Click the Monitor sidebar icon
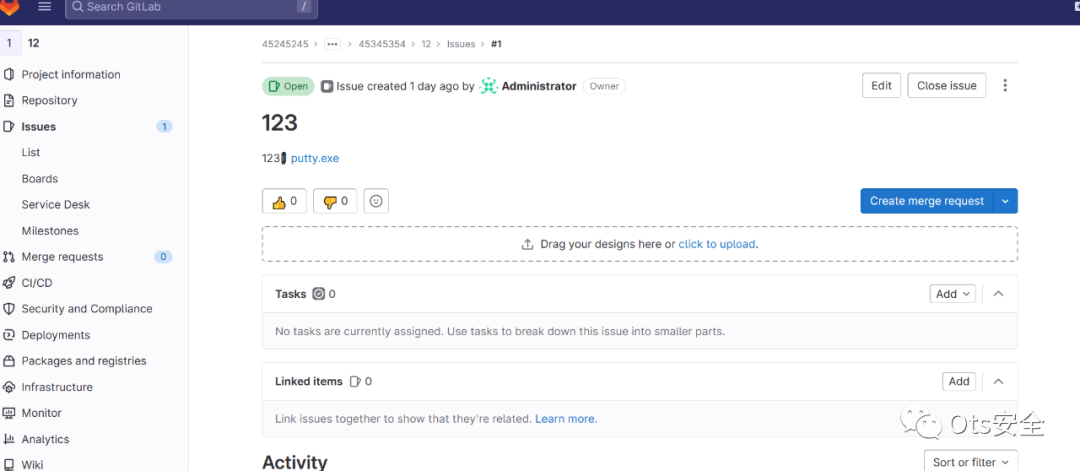This screenshot has width=1080, height=471. 9,413
